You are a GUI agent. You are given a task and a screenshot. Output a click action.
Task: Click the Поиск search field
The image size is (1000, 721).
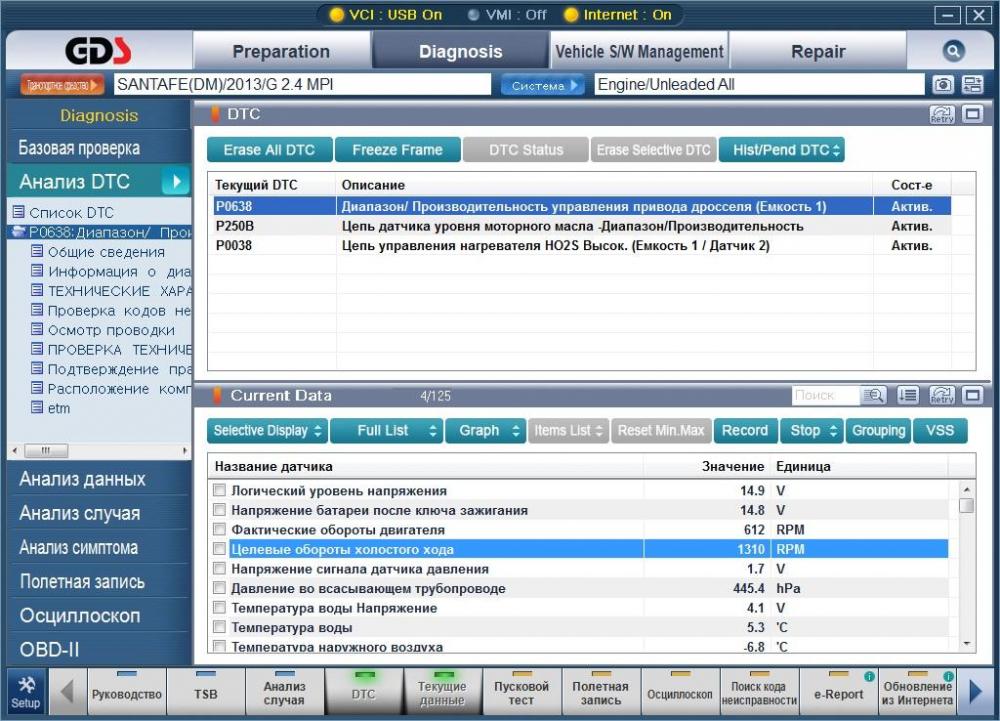click(x=824, y=396)
